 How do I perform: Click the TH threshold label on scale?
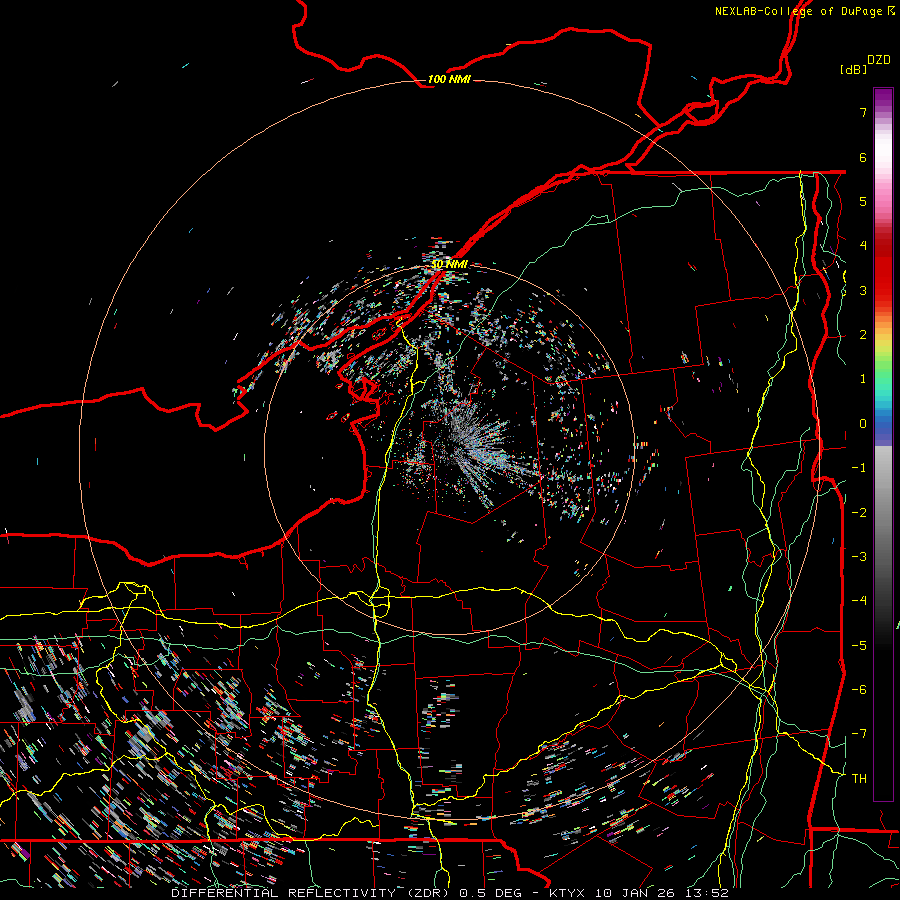point(859,779)
